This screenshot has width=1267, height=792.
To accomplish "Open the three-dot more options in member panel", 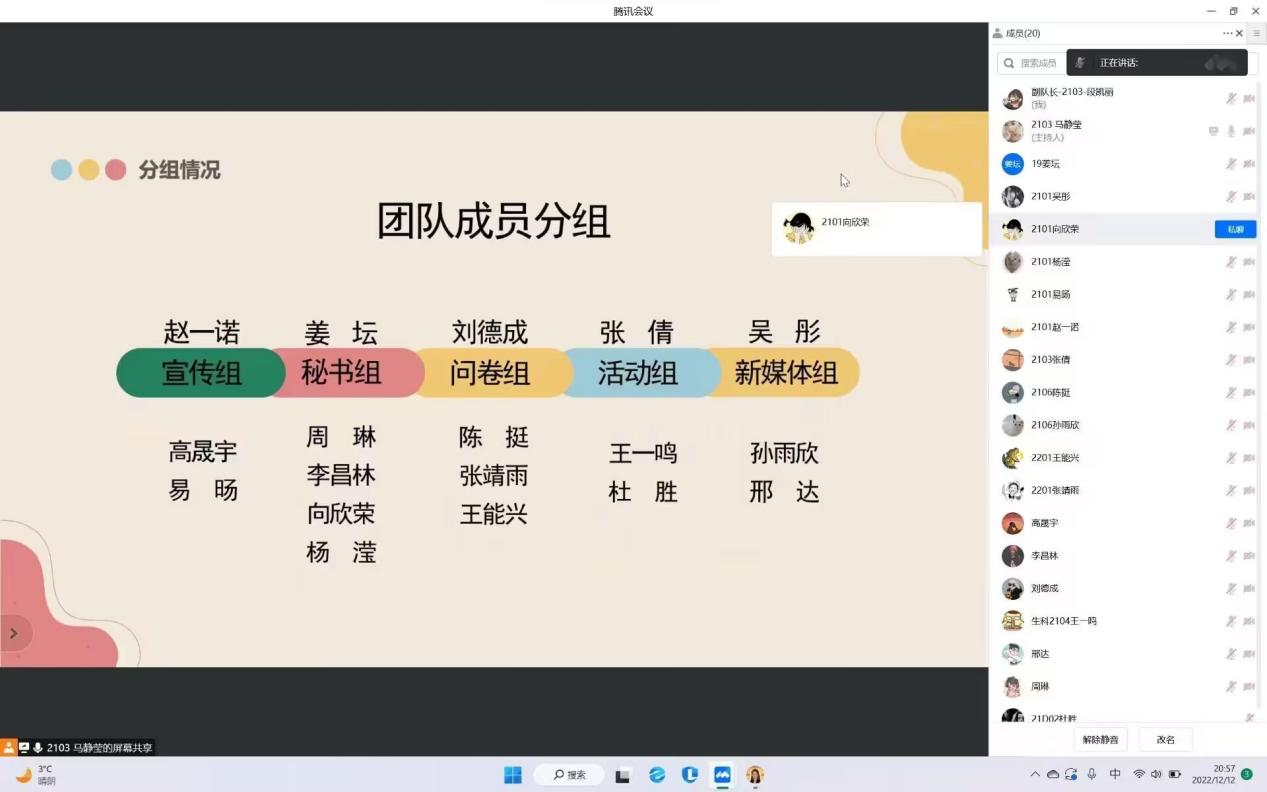I will [1227, 34].
